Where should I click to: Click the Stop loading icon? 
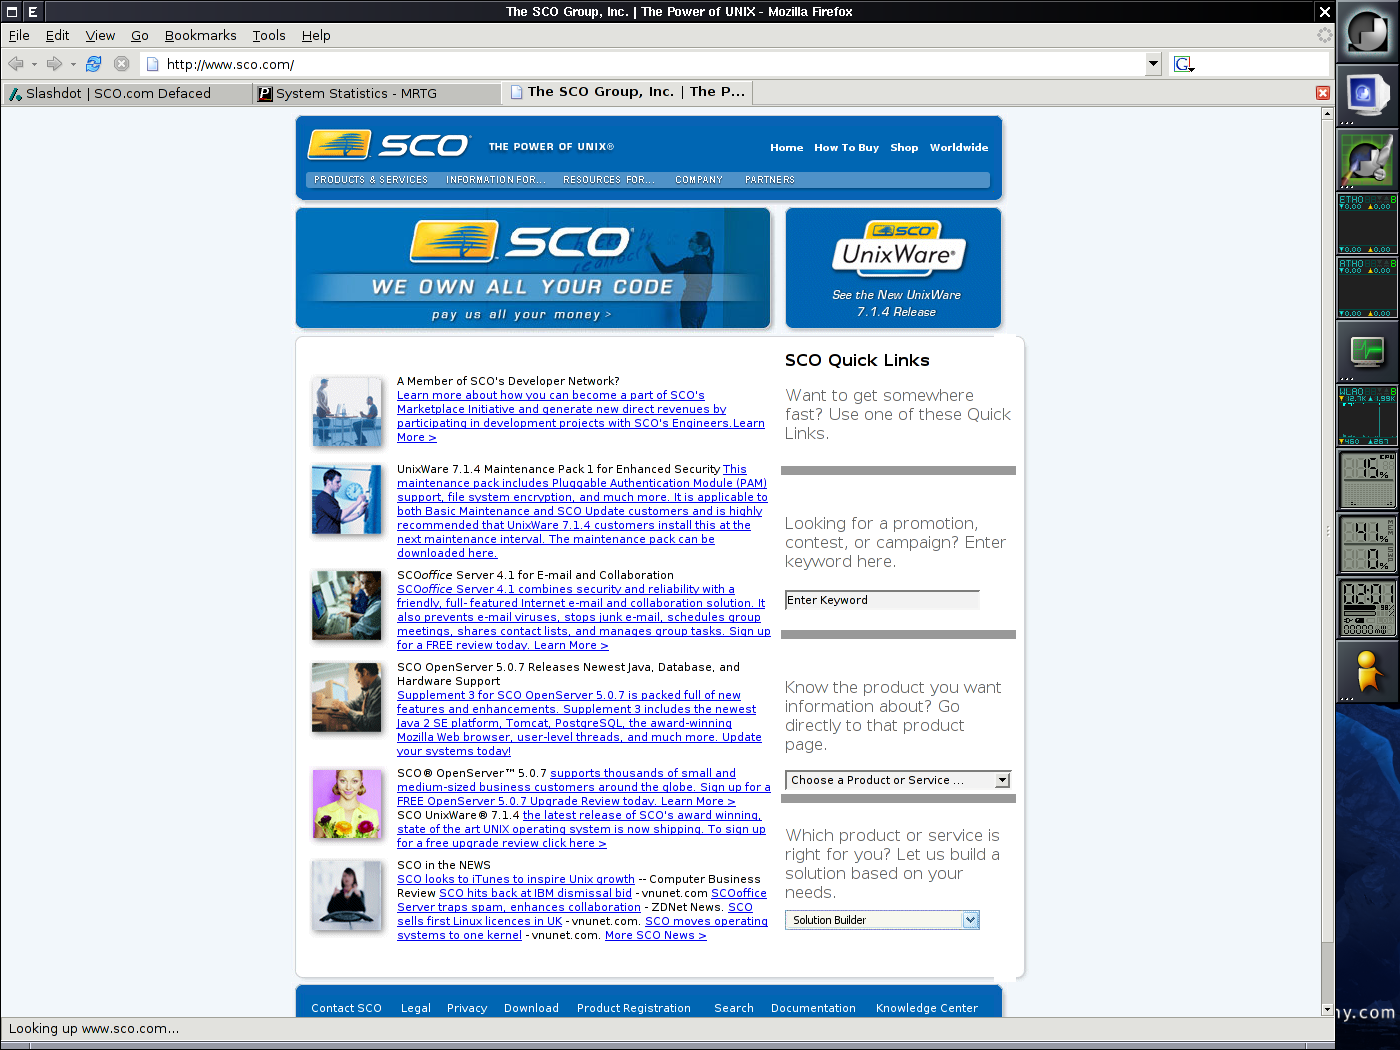122,64
